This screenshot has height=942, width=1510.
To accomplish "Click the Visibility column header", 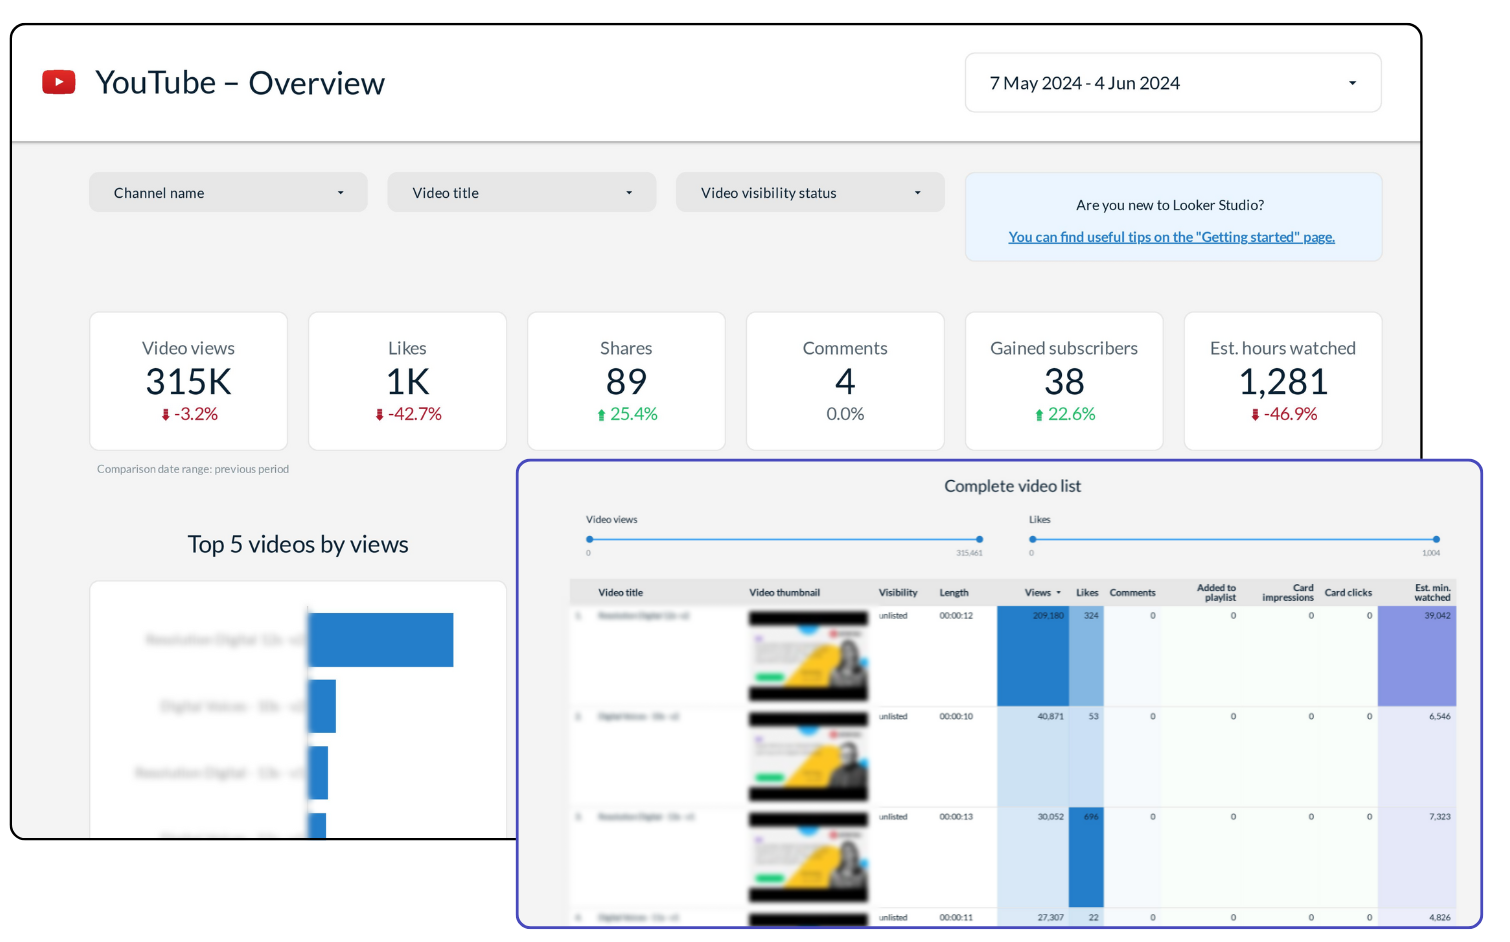I will coord(897,593).
